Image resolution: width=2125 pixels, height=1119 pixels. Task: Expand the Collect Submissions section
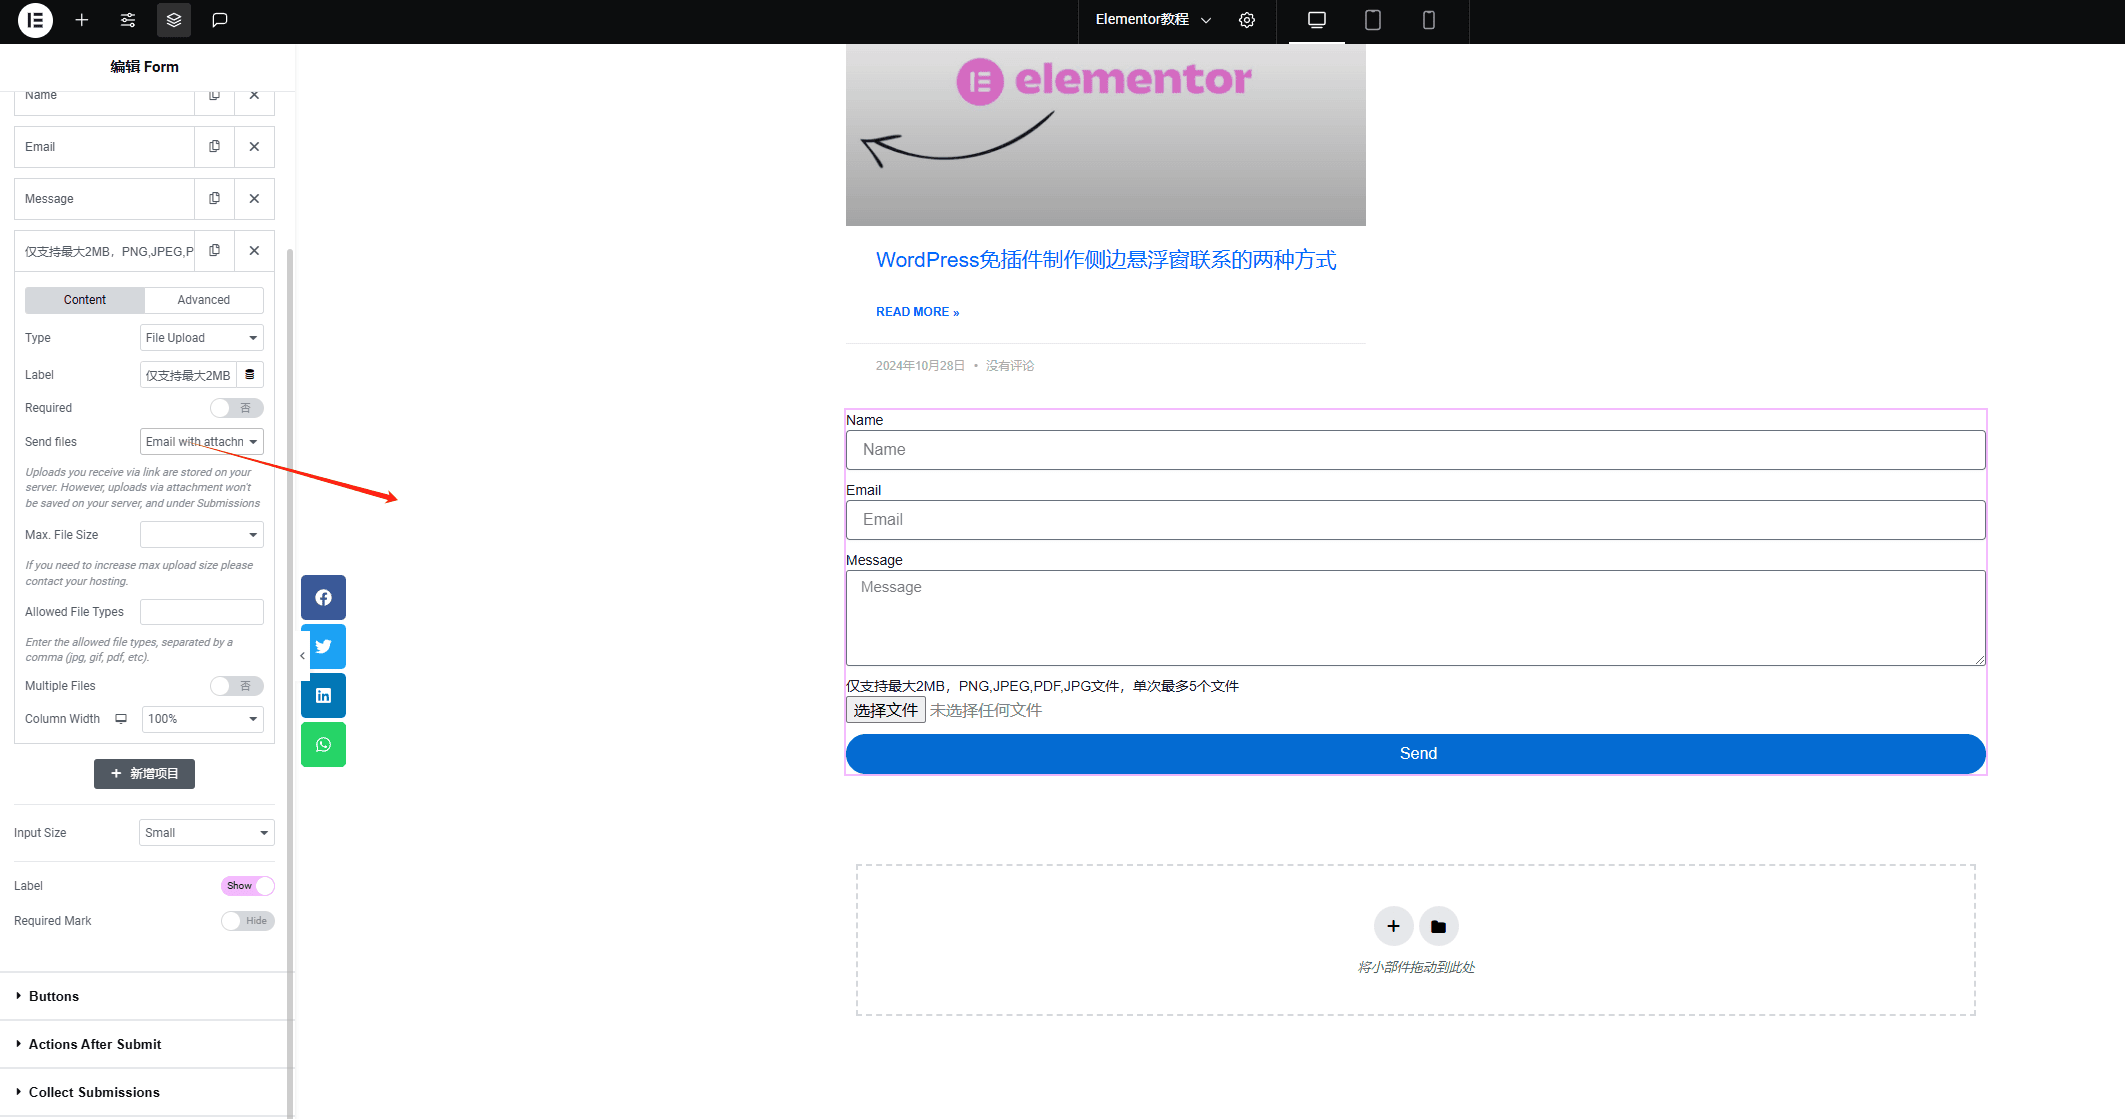click(147, 1092)
